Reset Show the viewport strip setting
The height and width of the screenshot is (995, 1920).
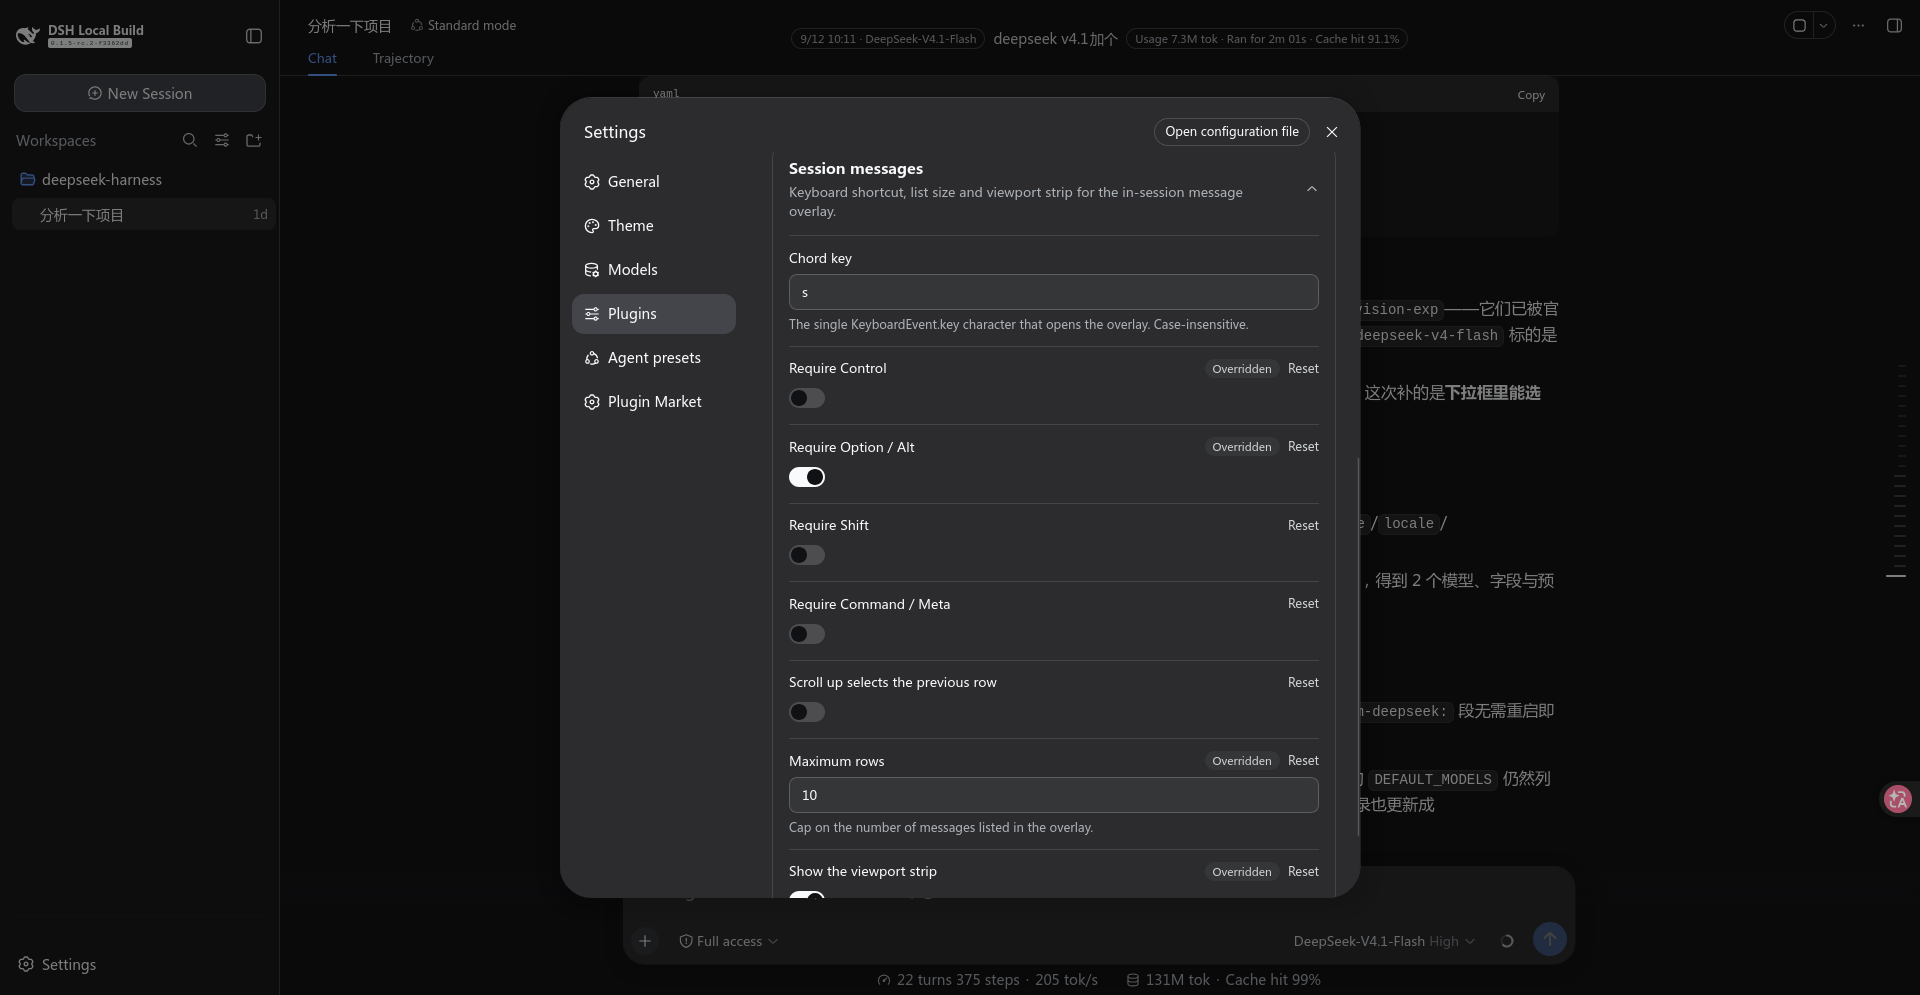tap(1303, 872)
